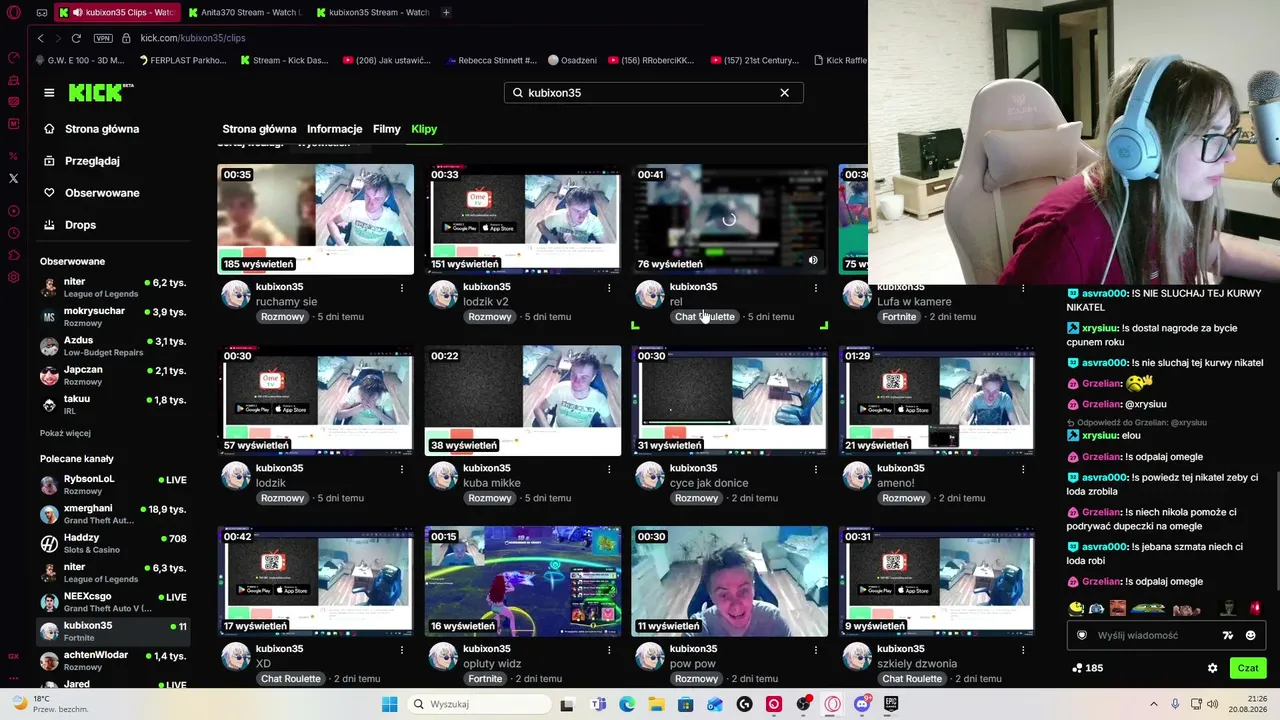Open Obserwowane in the sidebar

tap(102, 193)
